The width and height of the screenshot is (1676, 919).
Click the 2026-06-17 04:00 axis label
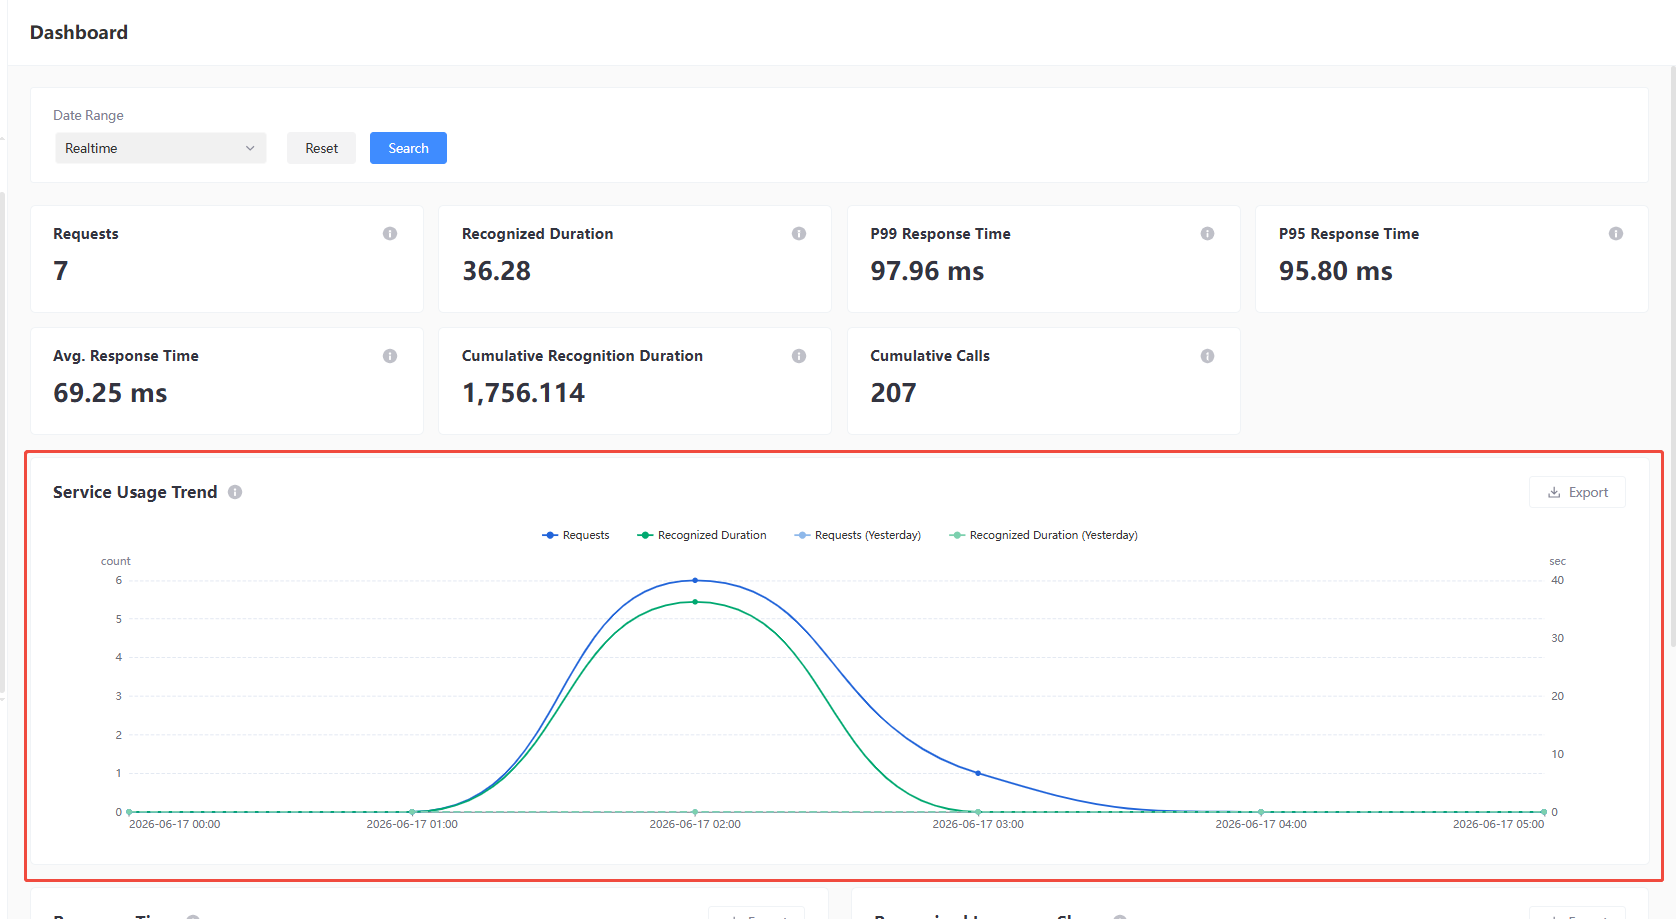(x=1261, y=824)
